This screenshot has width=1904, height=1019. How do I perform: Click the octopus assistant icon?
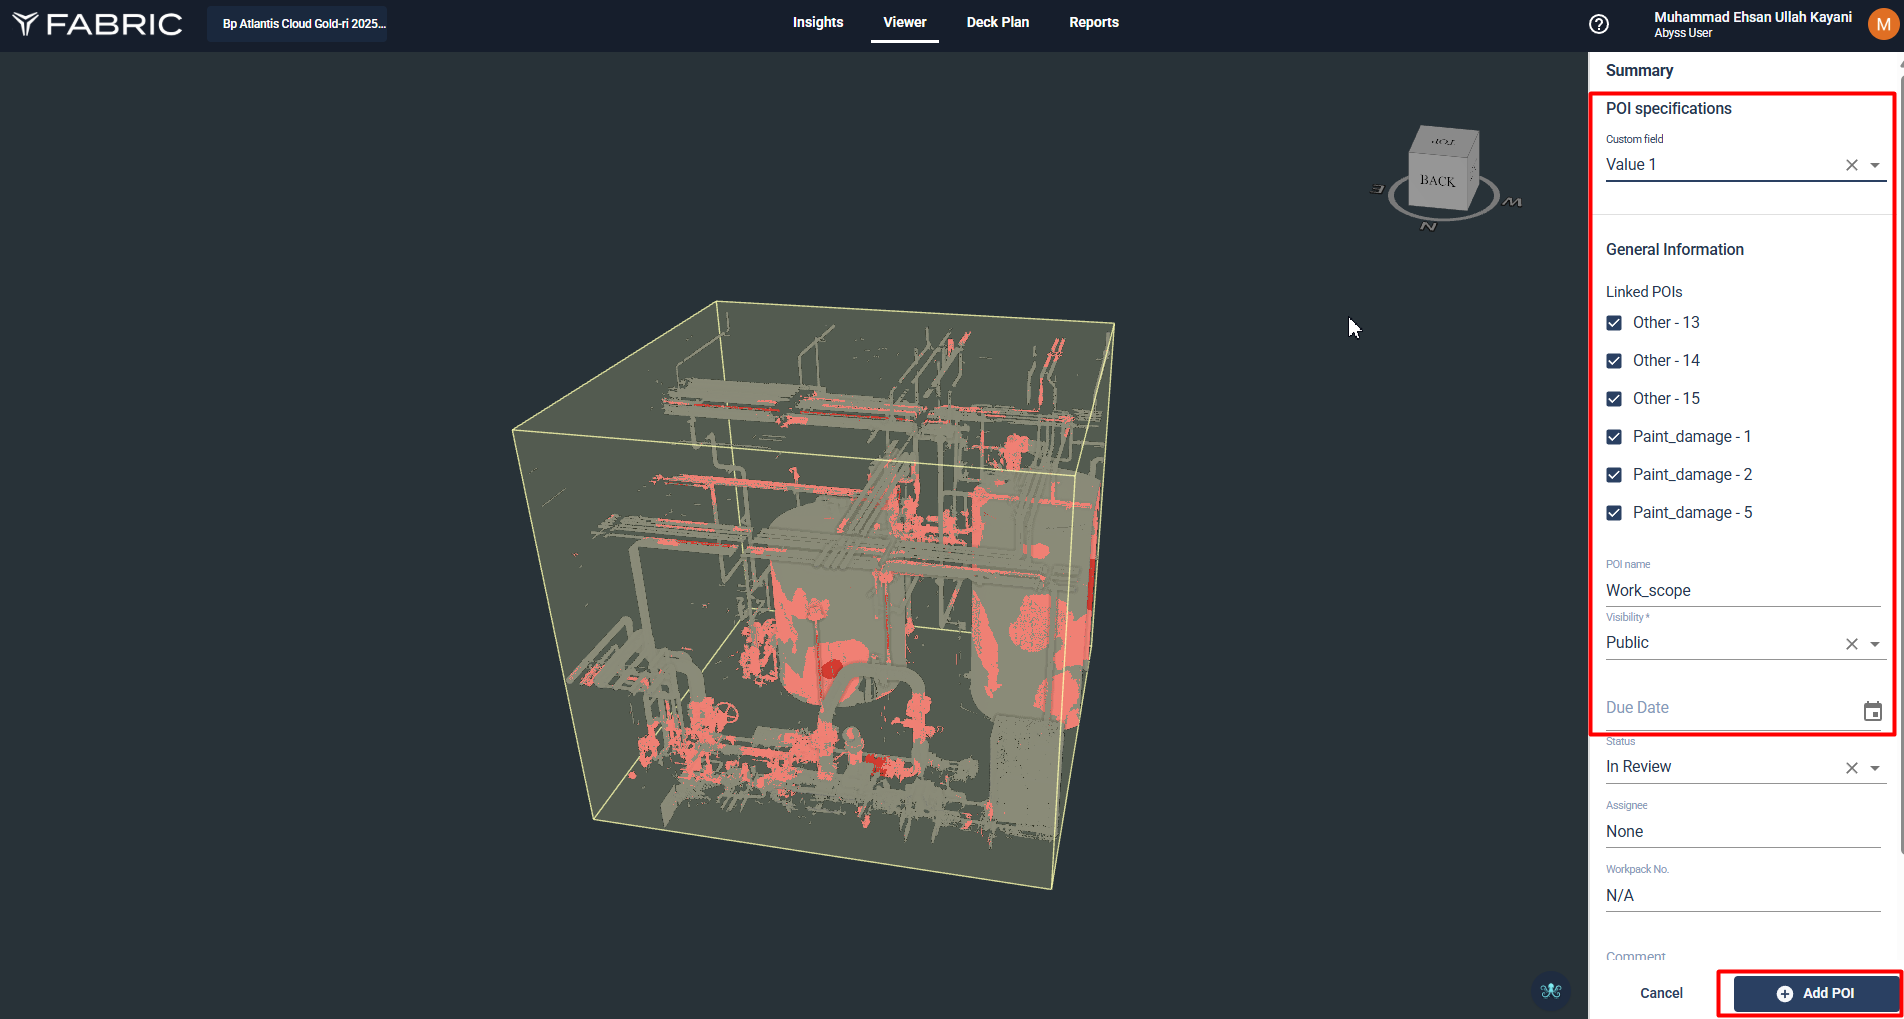tap(1550, 990)
